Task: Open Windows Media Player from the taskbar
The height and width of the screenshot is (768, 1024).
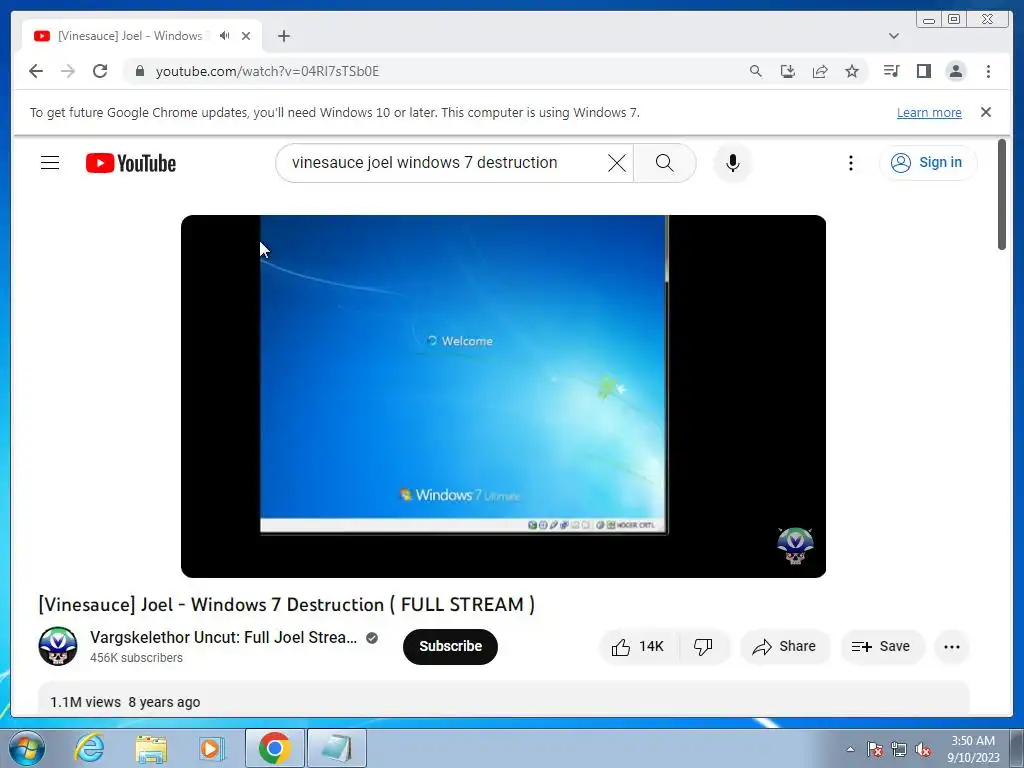Action: click(212, 748)
